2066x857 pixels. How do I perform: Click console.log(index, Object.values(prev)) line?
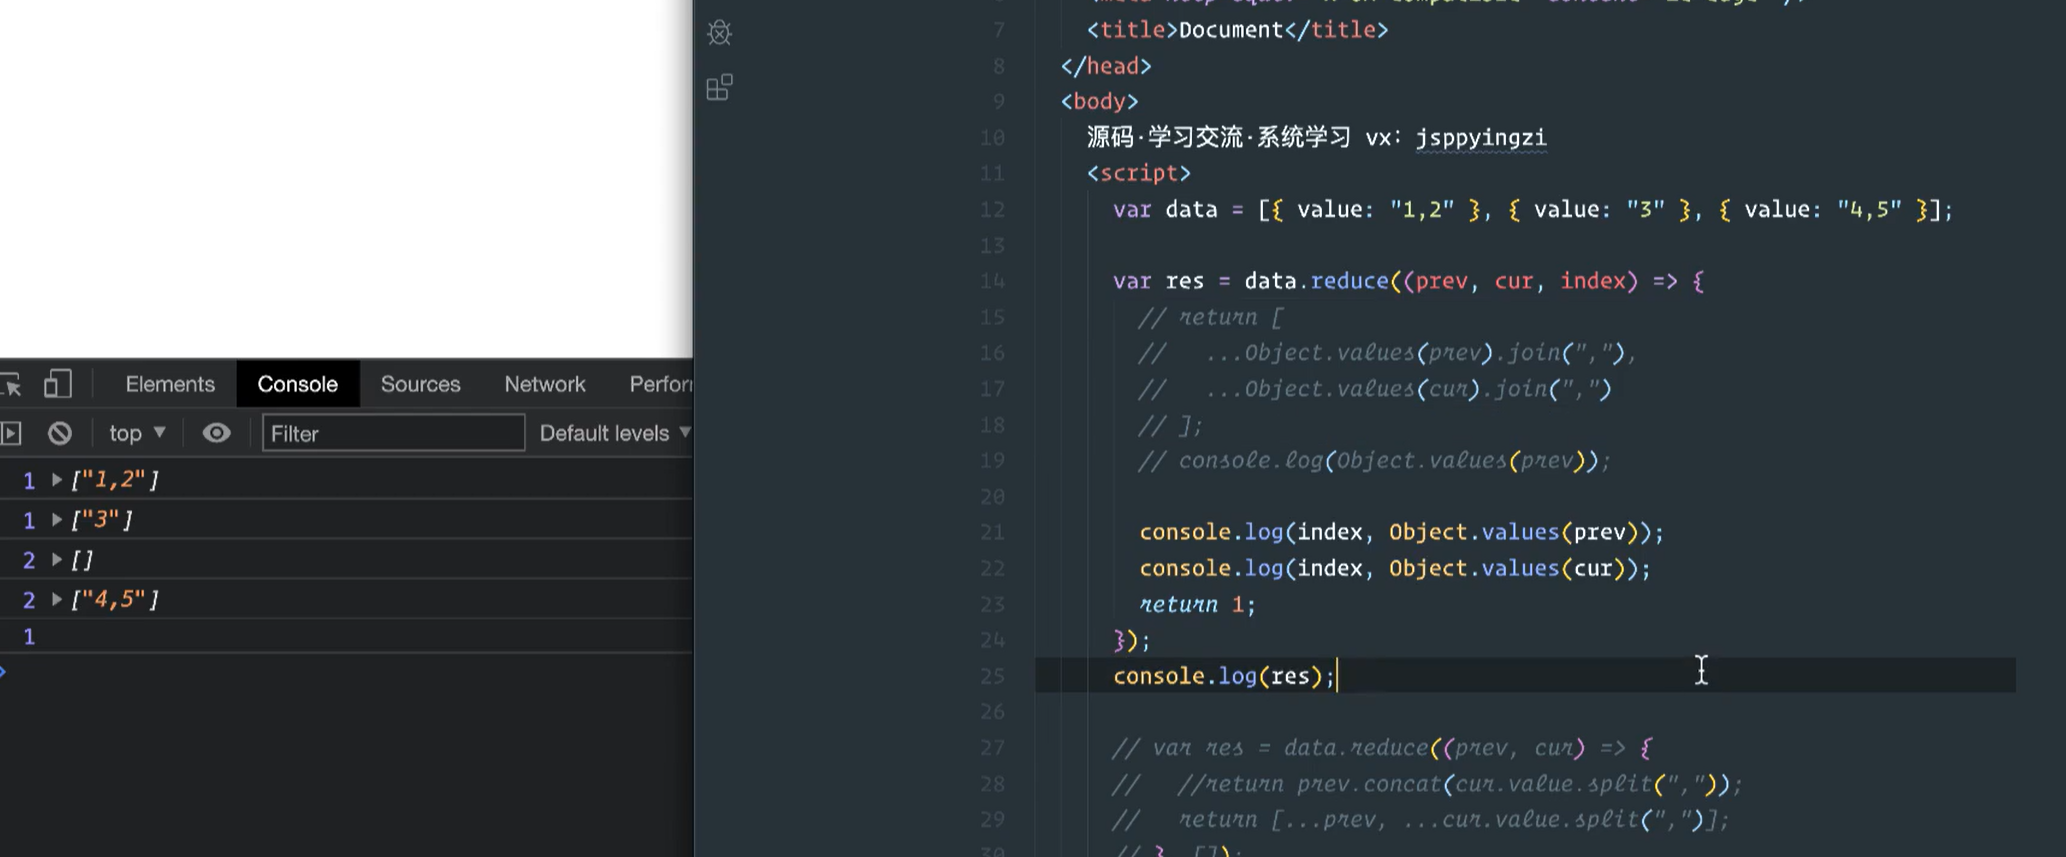tap(1401, 533)
